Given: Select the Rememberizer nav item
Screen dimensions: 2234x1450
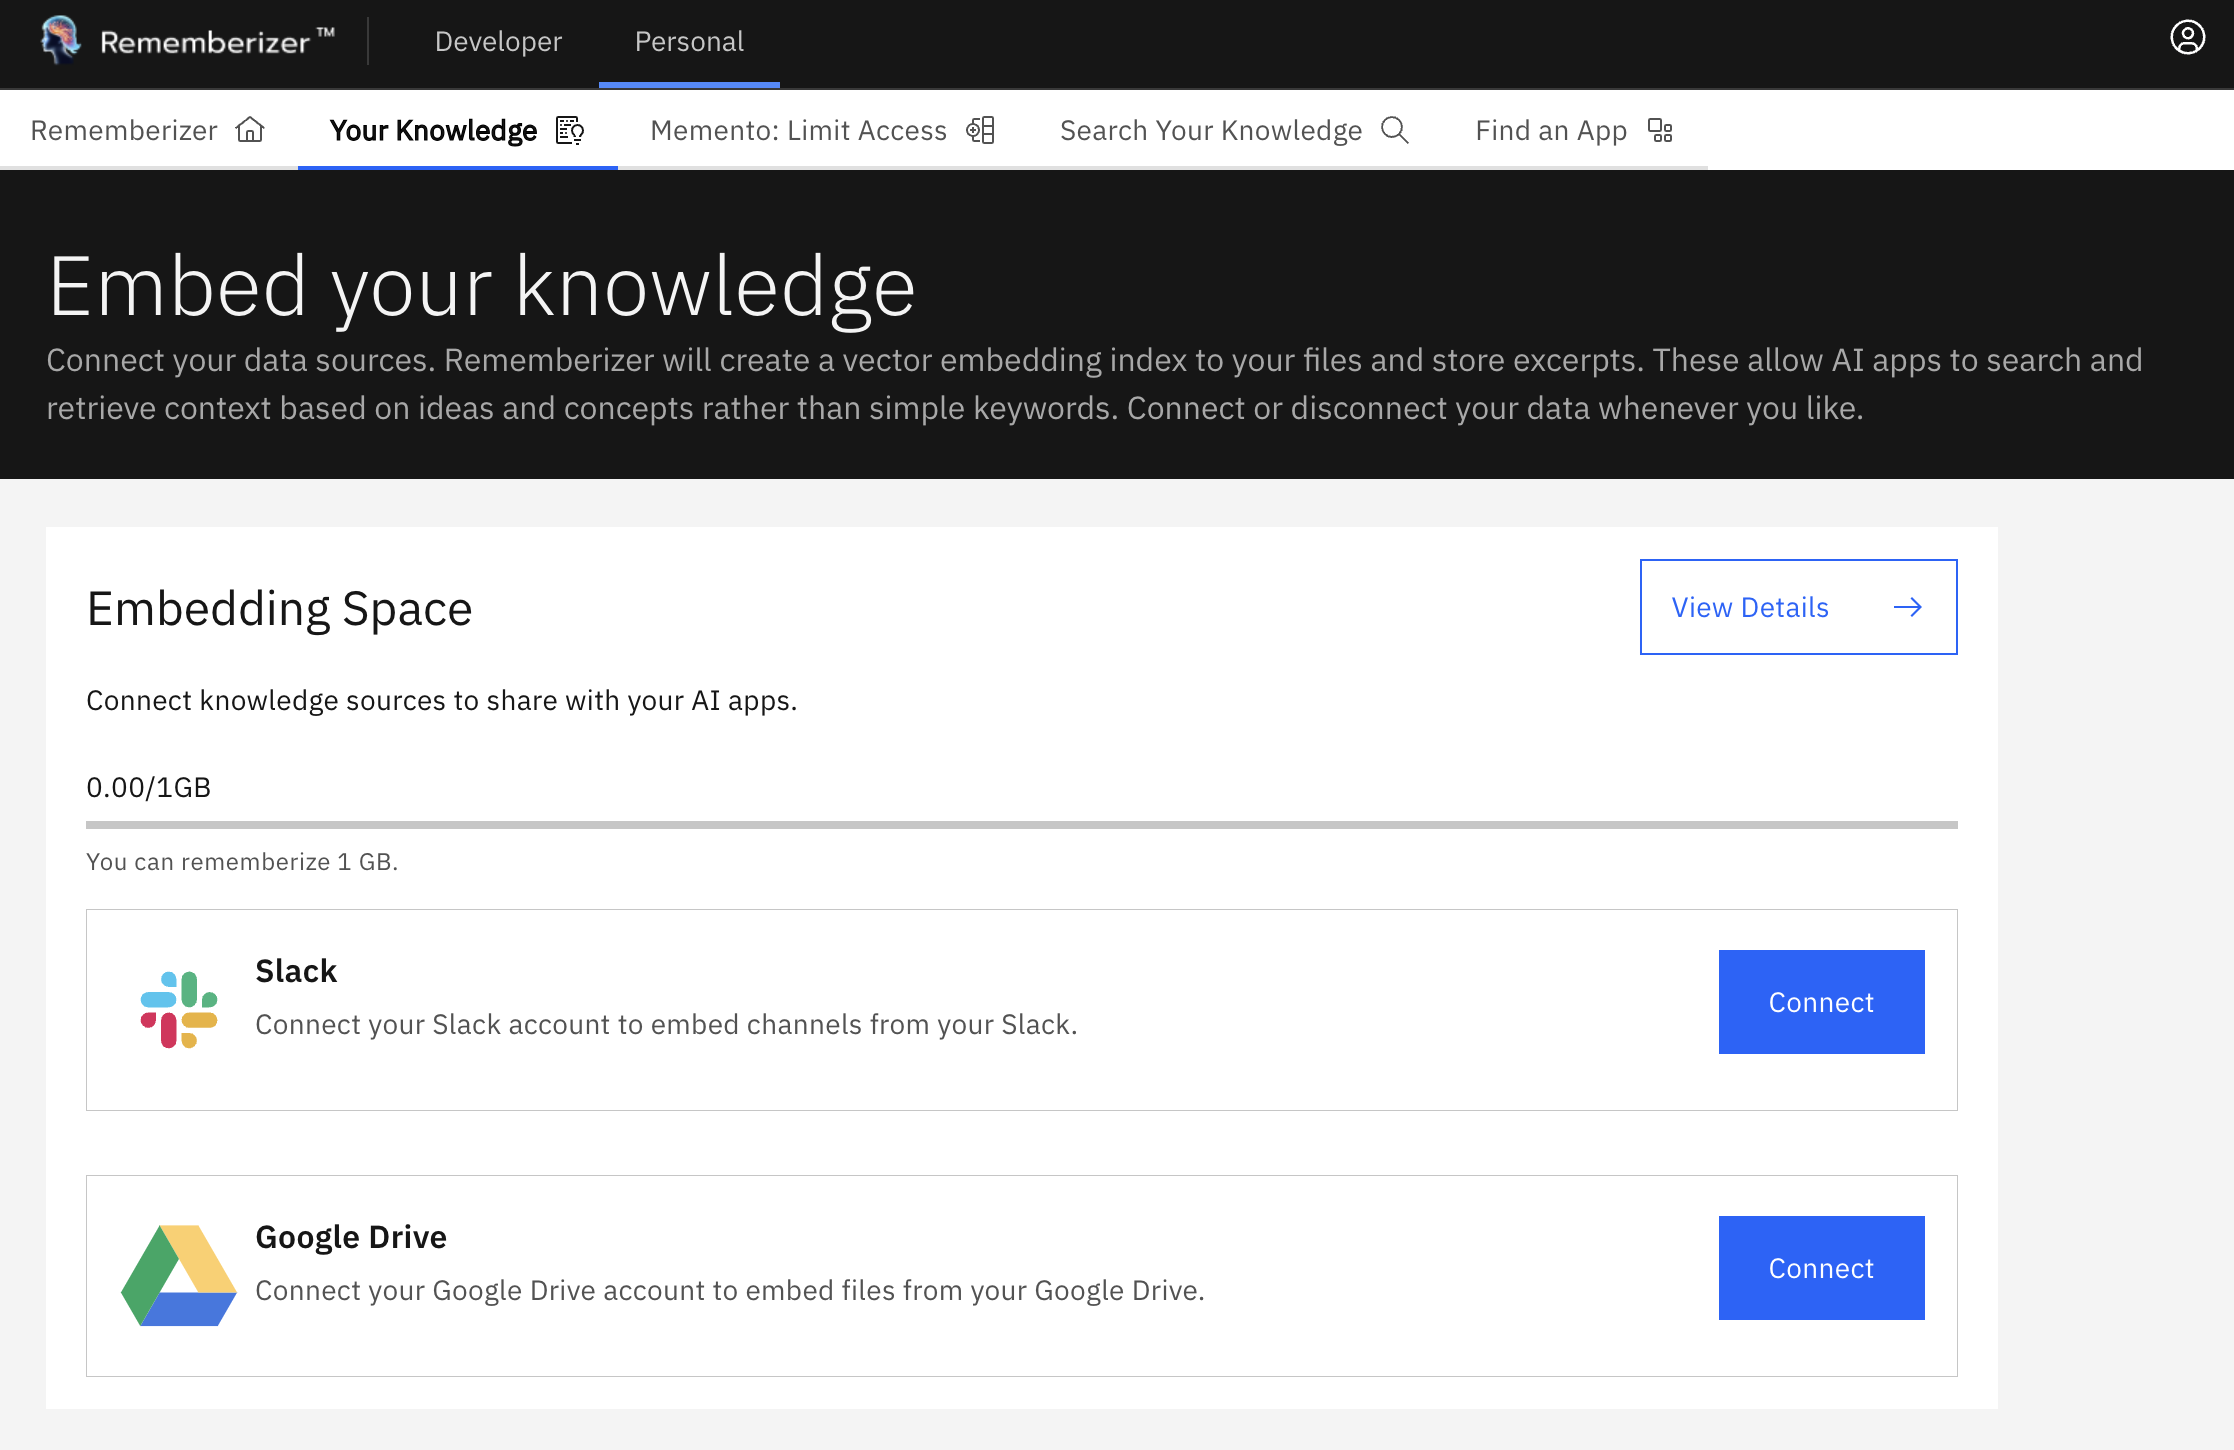Looking at the screenshot, I should click(123, 130).
